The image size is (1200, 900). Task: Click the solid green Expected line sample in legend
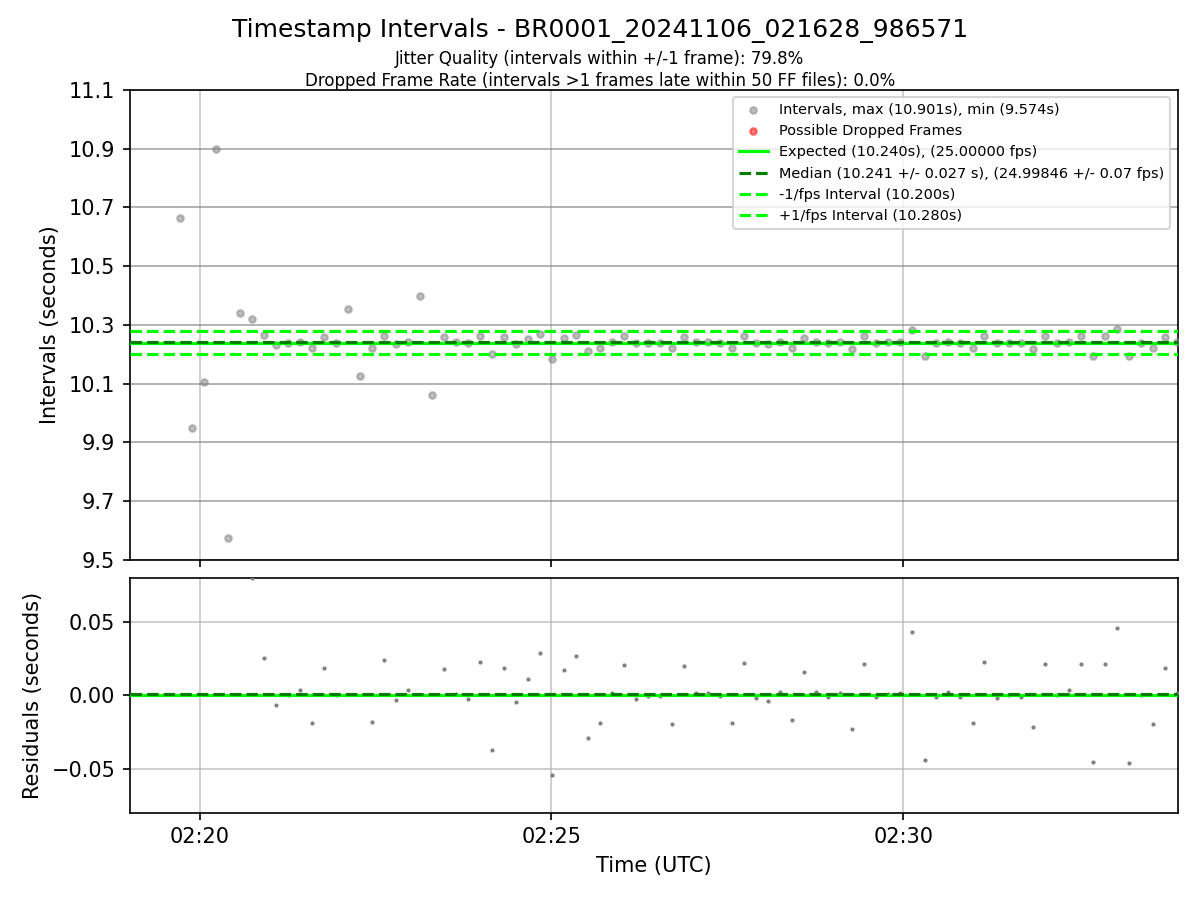coord(754,152)
